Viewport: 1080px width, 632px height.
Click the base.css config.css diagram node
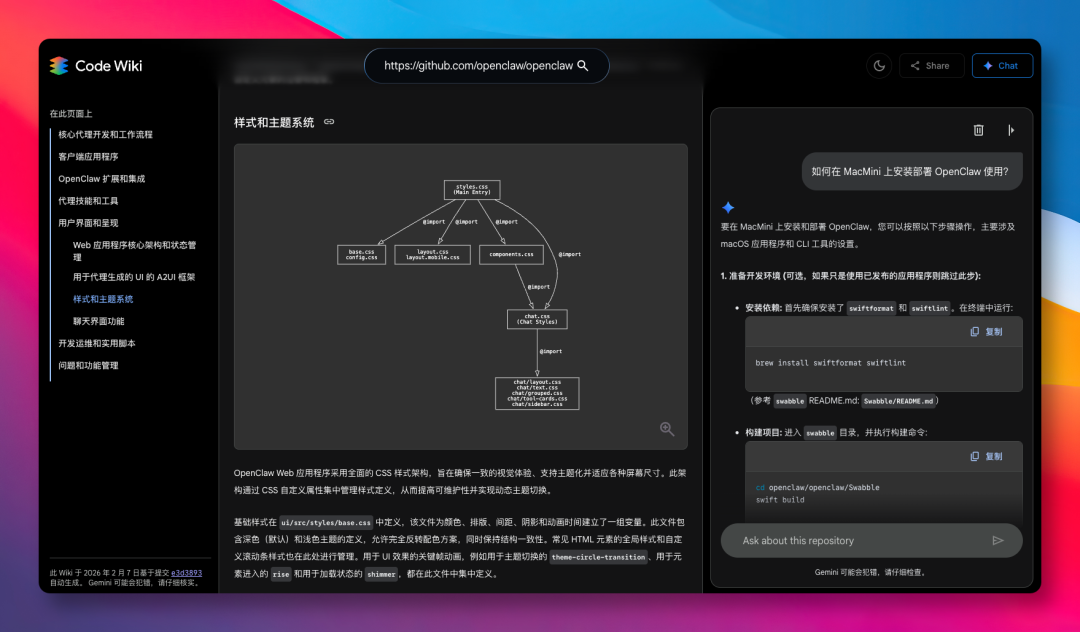pos(362,254)
